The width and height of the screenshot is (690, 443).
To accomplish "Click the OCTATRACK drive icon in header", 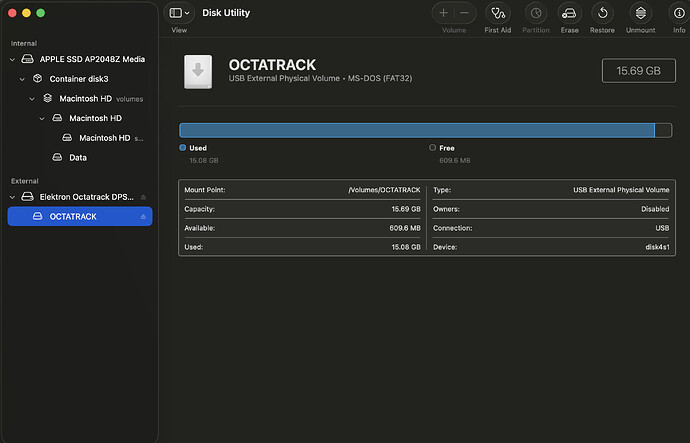I will pos(198,71).
